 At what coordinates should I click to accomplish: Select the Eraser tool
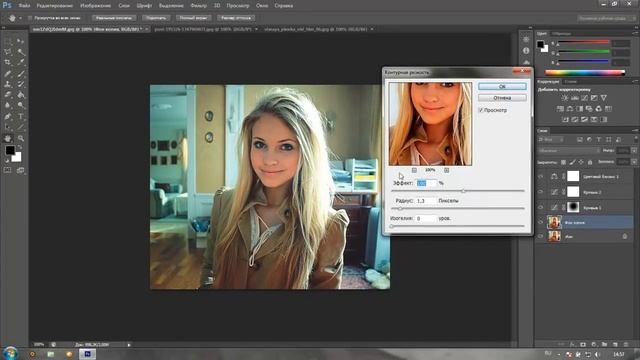8,95
